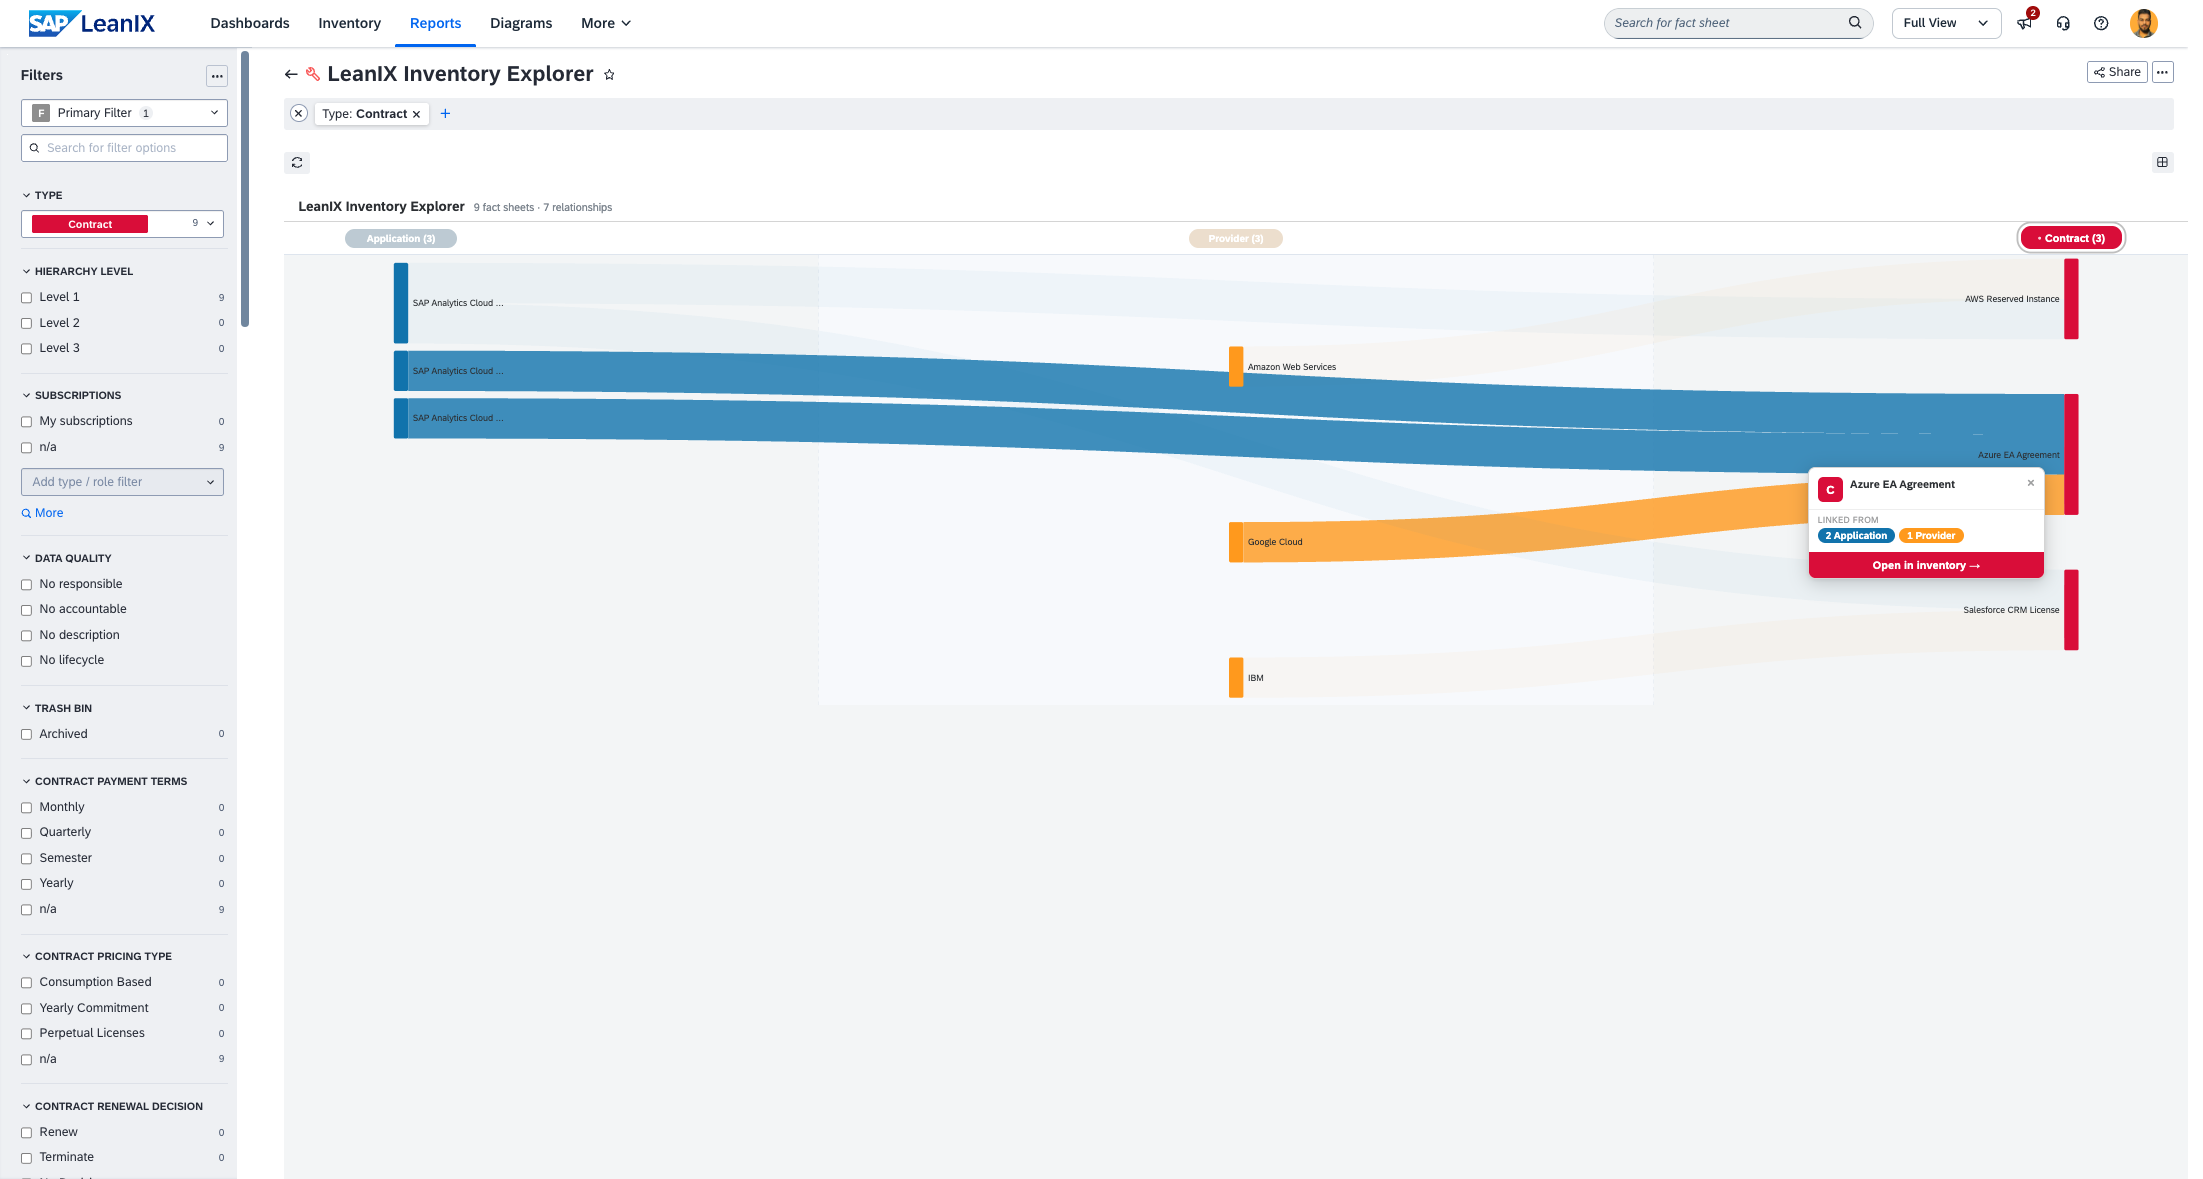
Task: Click the More search link in Subscriptions
Action: 42,513
